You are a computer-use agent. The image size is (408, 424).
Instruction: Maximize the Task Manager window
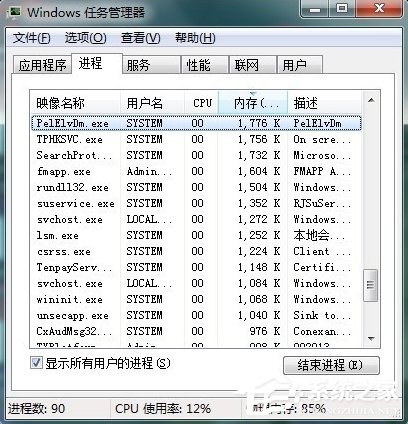(x=342, y=9)
